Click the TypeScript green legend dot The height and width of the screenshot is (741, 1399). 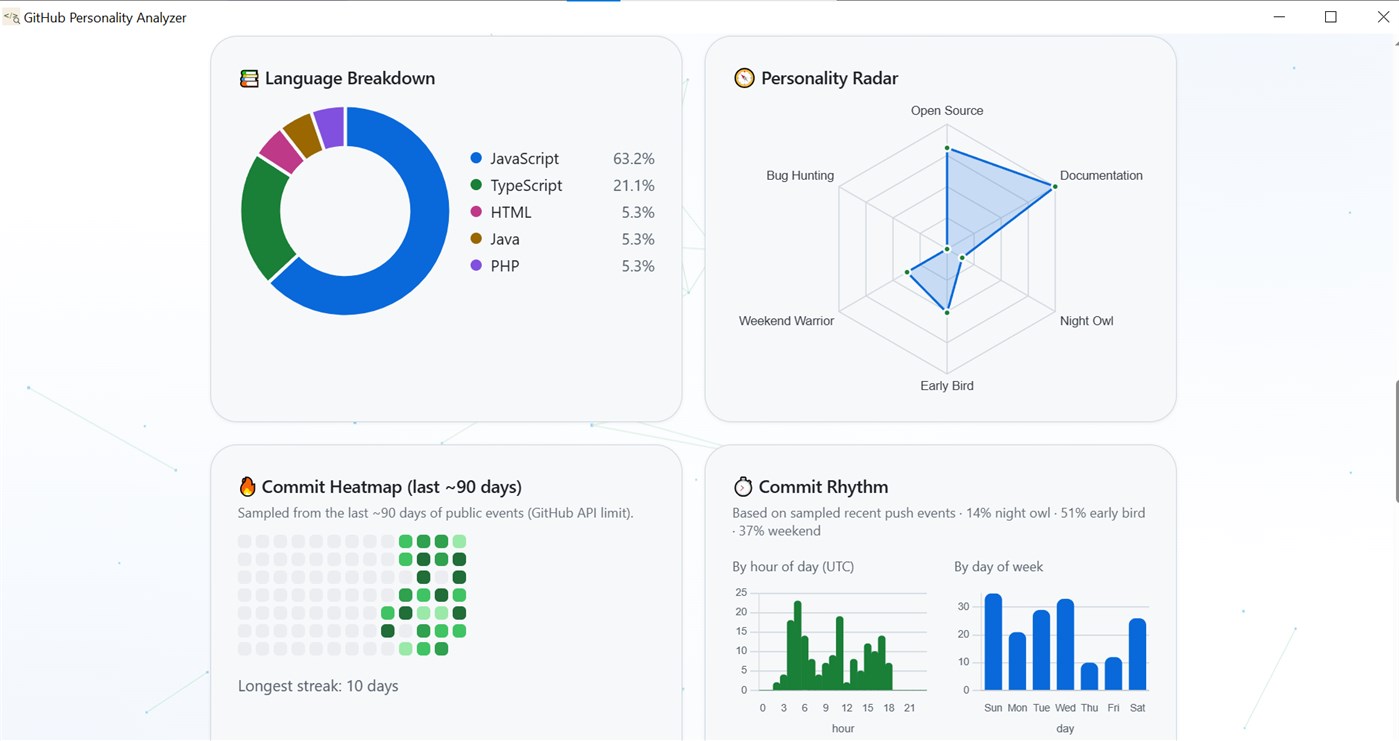click(476, 185)
